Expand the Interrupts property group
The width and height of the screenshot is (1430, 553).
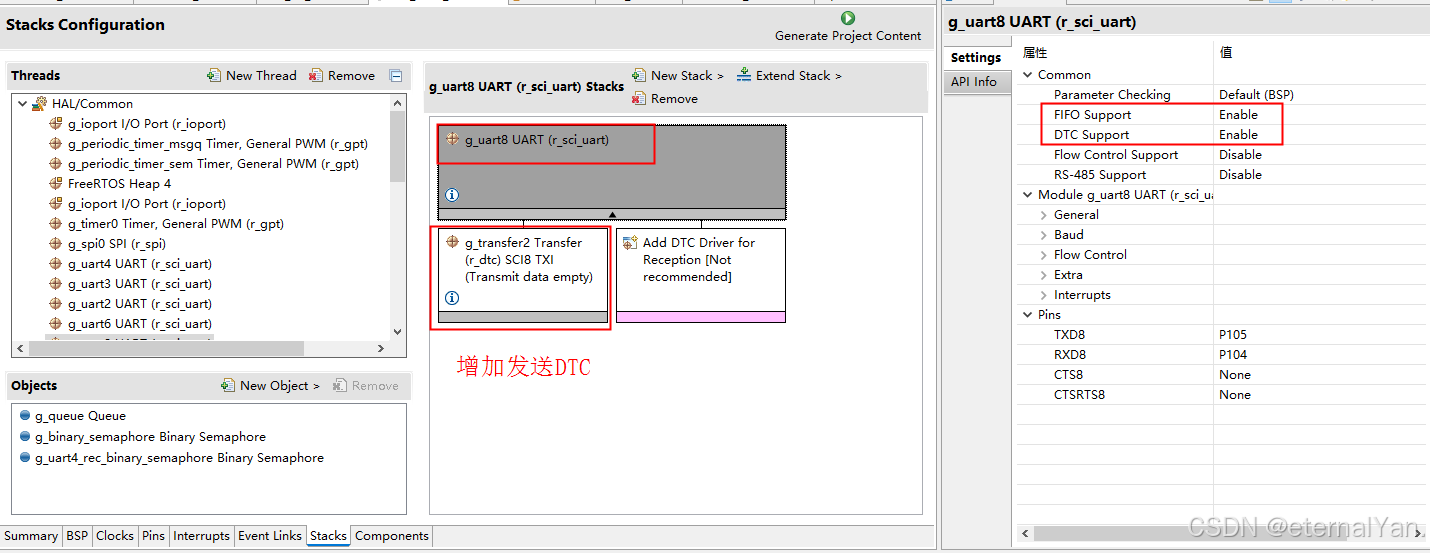[x=1044, y=294]
